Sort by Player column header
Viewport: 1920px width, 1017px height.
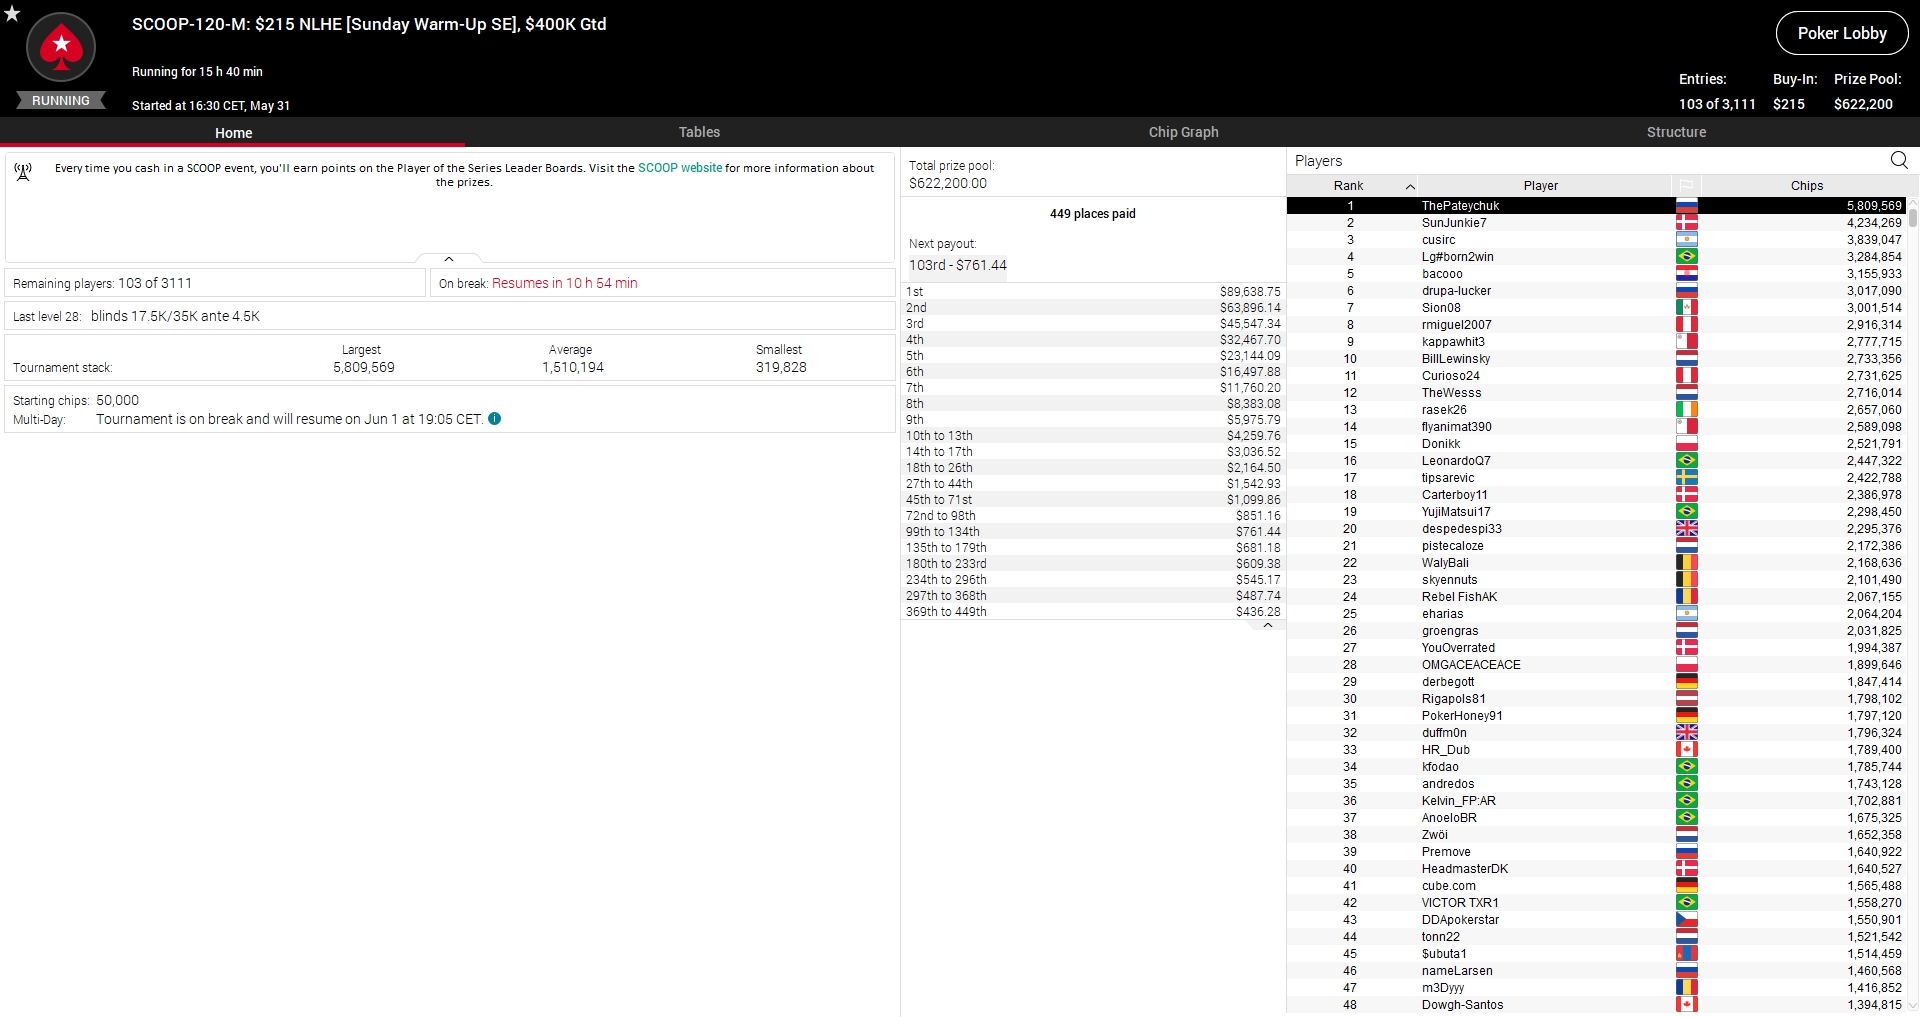click(1541, 185)
